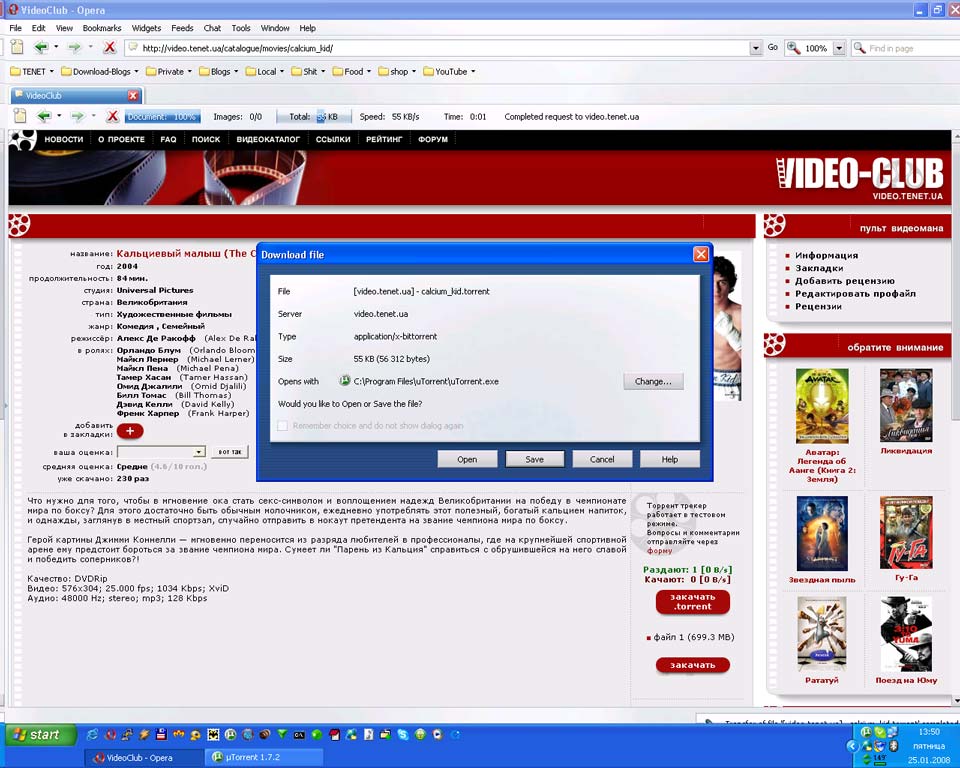Click the закачать .torrent button
The height and width of the screenshot is (768, 960).
pyautogui.click(x=692, y=602)
